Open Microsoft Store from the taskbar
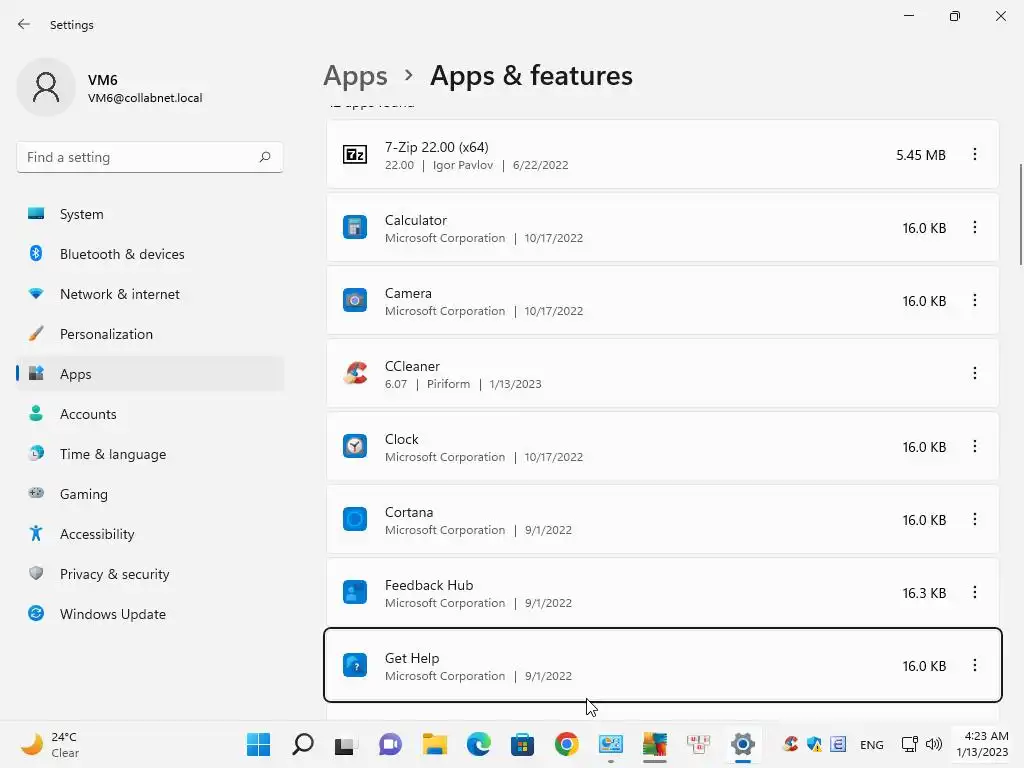The image size is (1024, 768). click(x=522, y=744)
